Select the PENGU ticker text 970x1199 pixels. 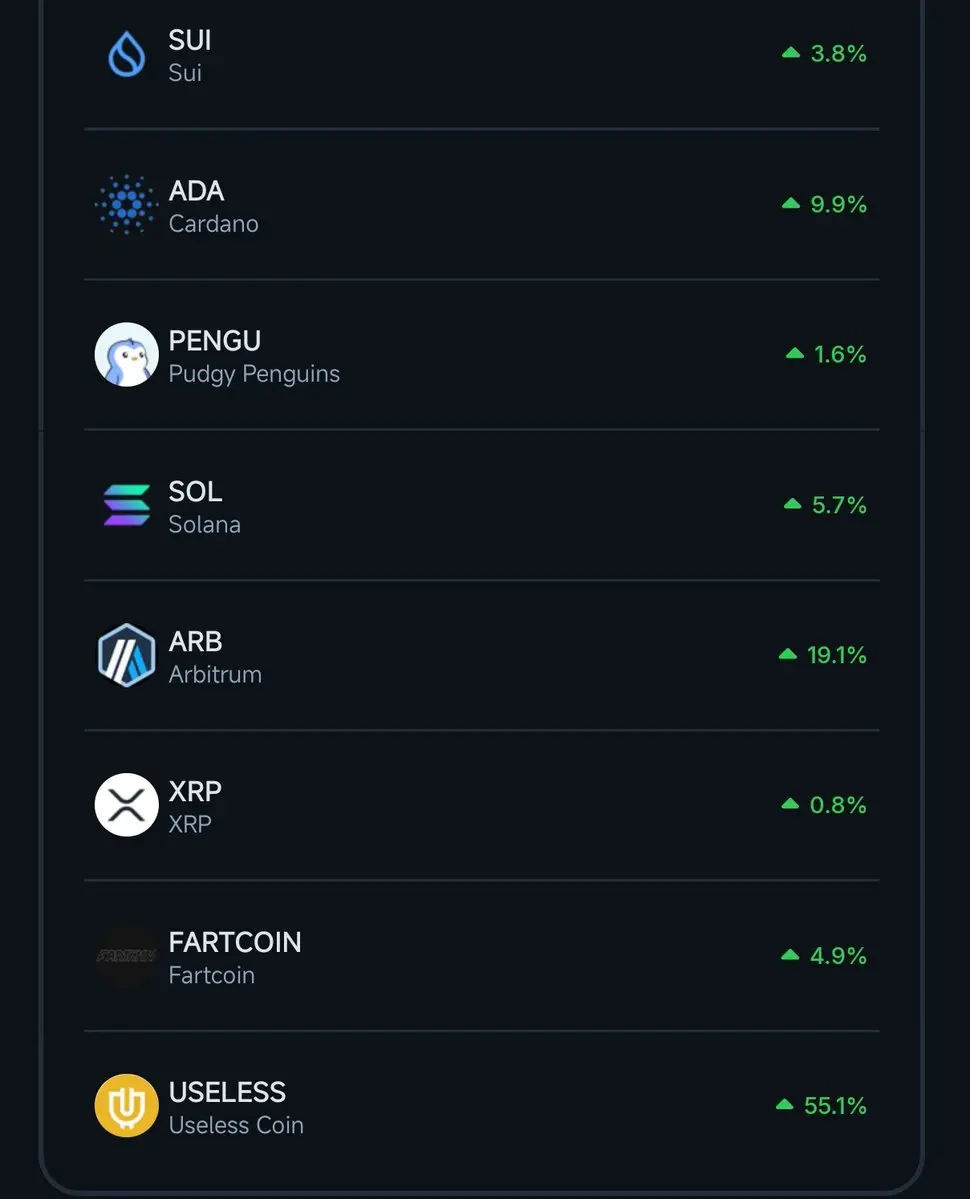tap(215, 341)
